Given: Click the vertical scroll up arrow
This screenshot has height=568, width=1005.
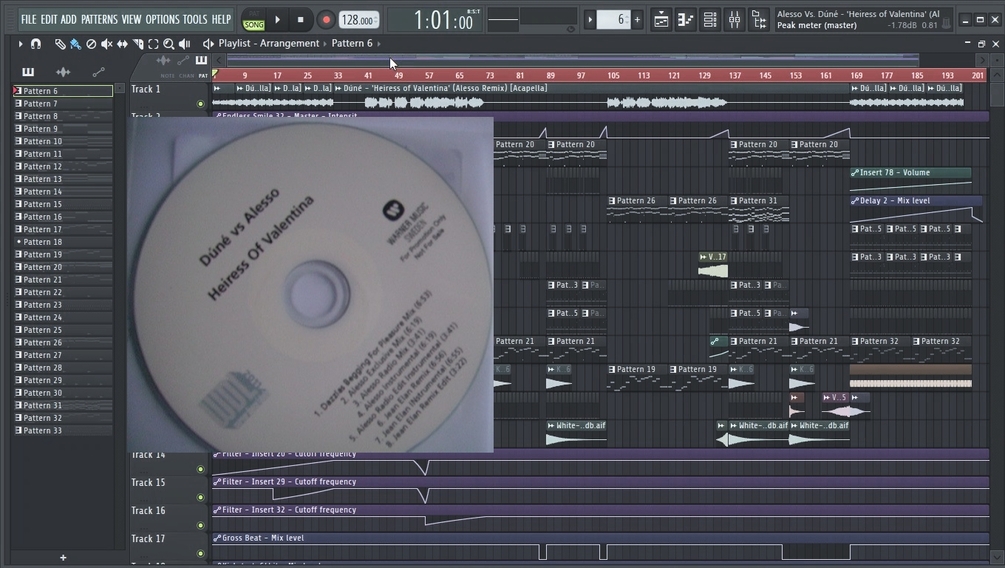Looking at the screenshot, I should 997,76.
